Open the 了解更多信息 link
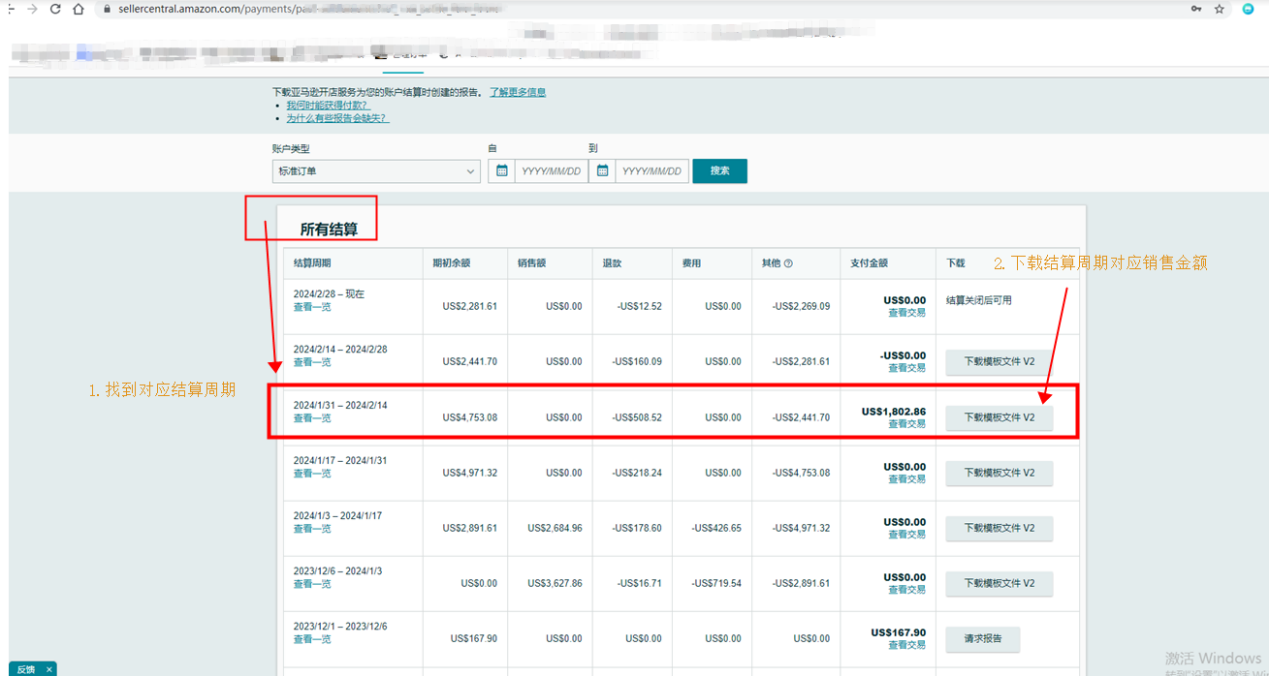 point(517,92)
